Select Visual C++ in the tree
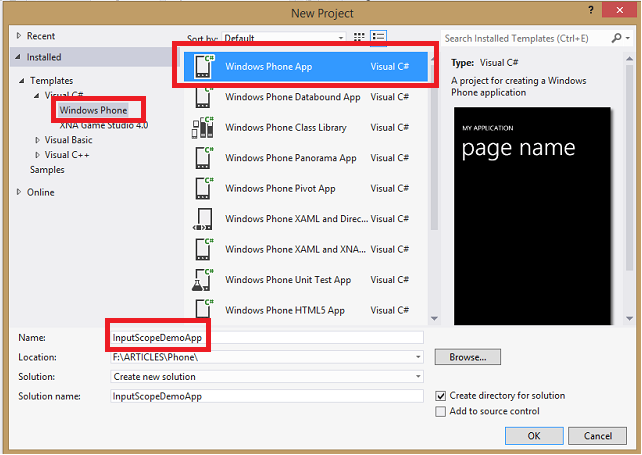Viewport: 642px width, 455px height. pos(67,155)
